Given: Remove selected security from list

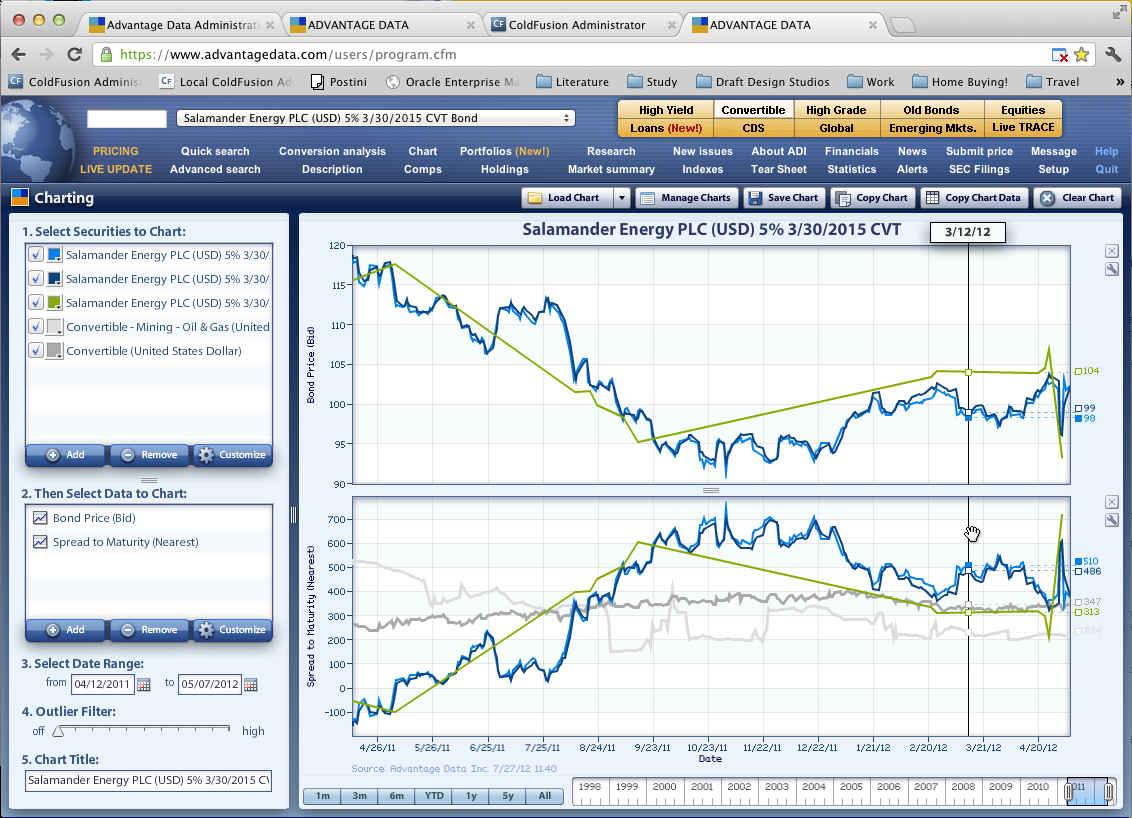Looking at the screenshot, I should click(149, 455).
